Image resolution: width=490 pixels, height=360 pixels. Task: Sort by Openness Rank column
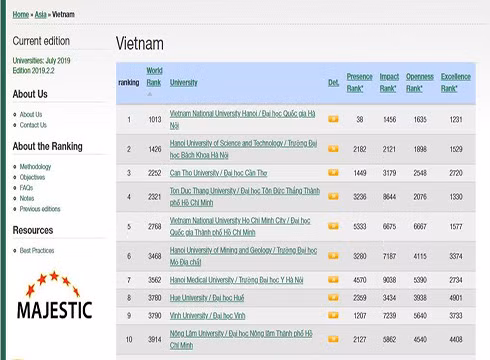click(x=420, y=83)
